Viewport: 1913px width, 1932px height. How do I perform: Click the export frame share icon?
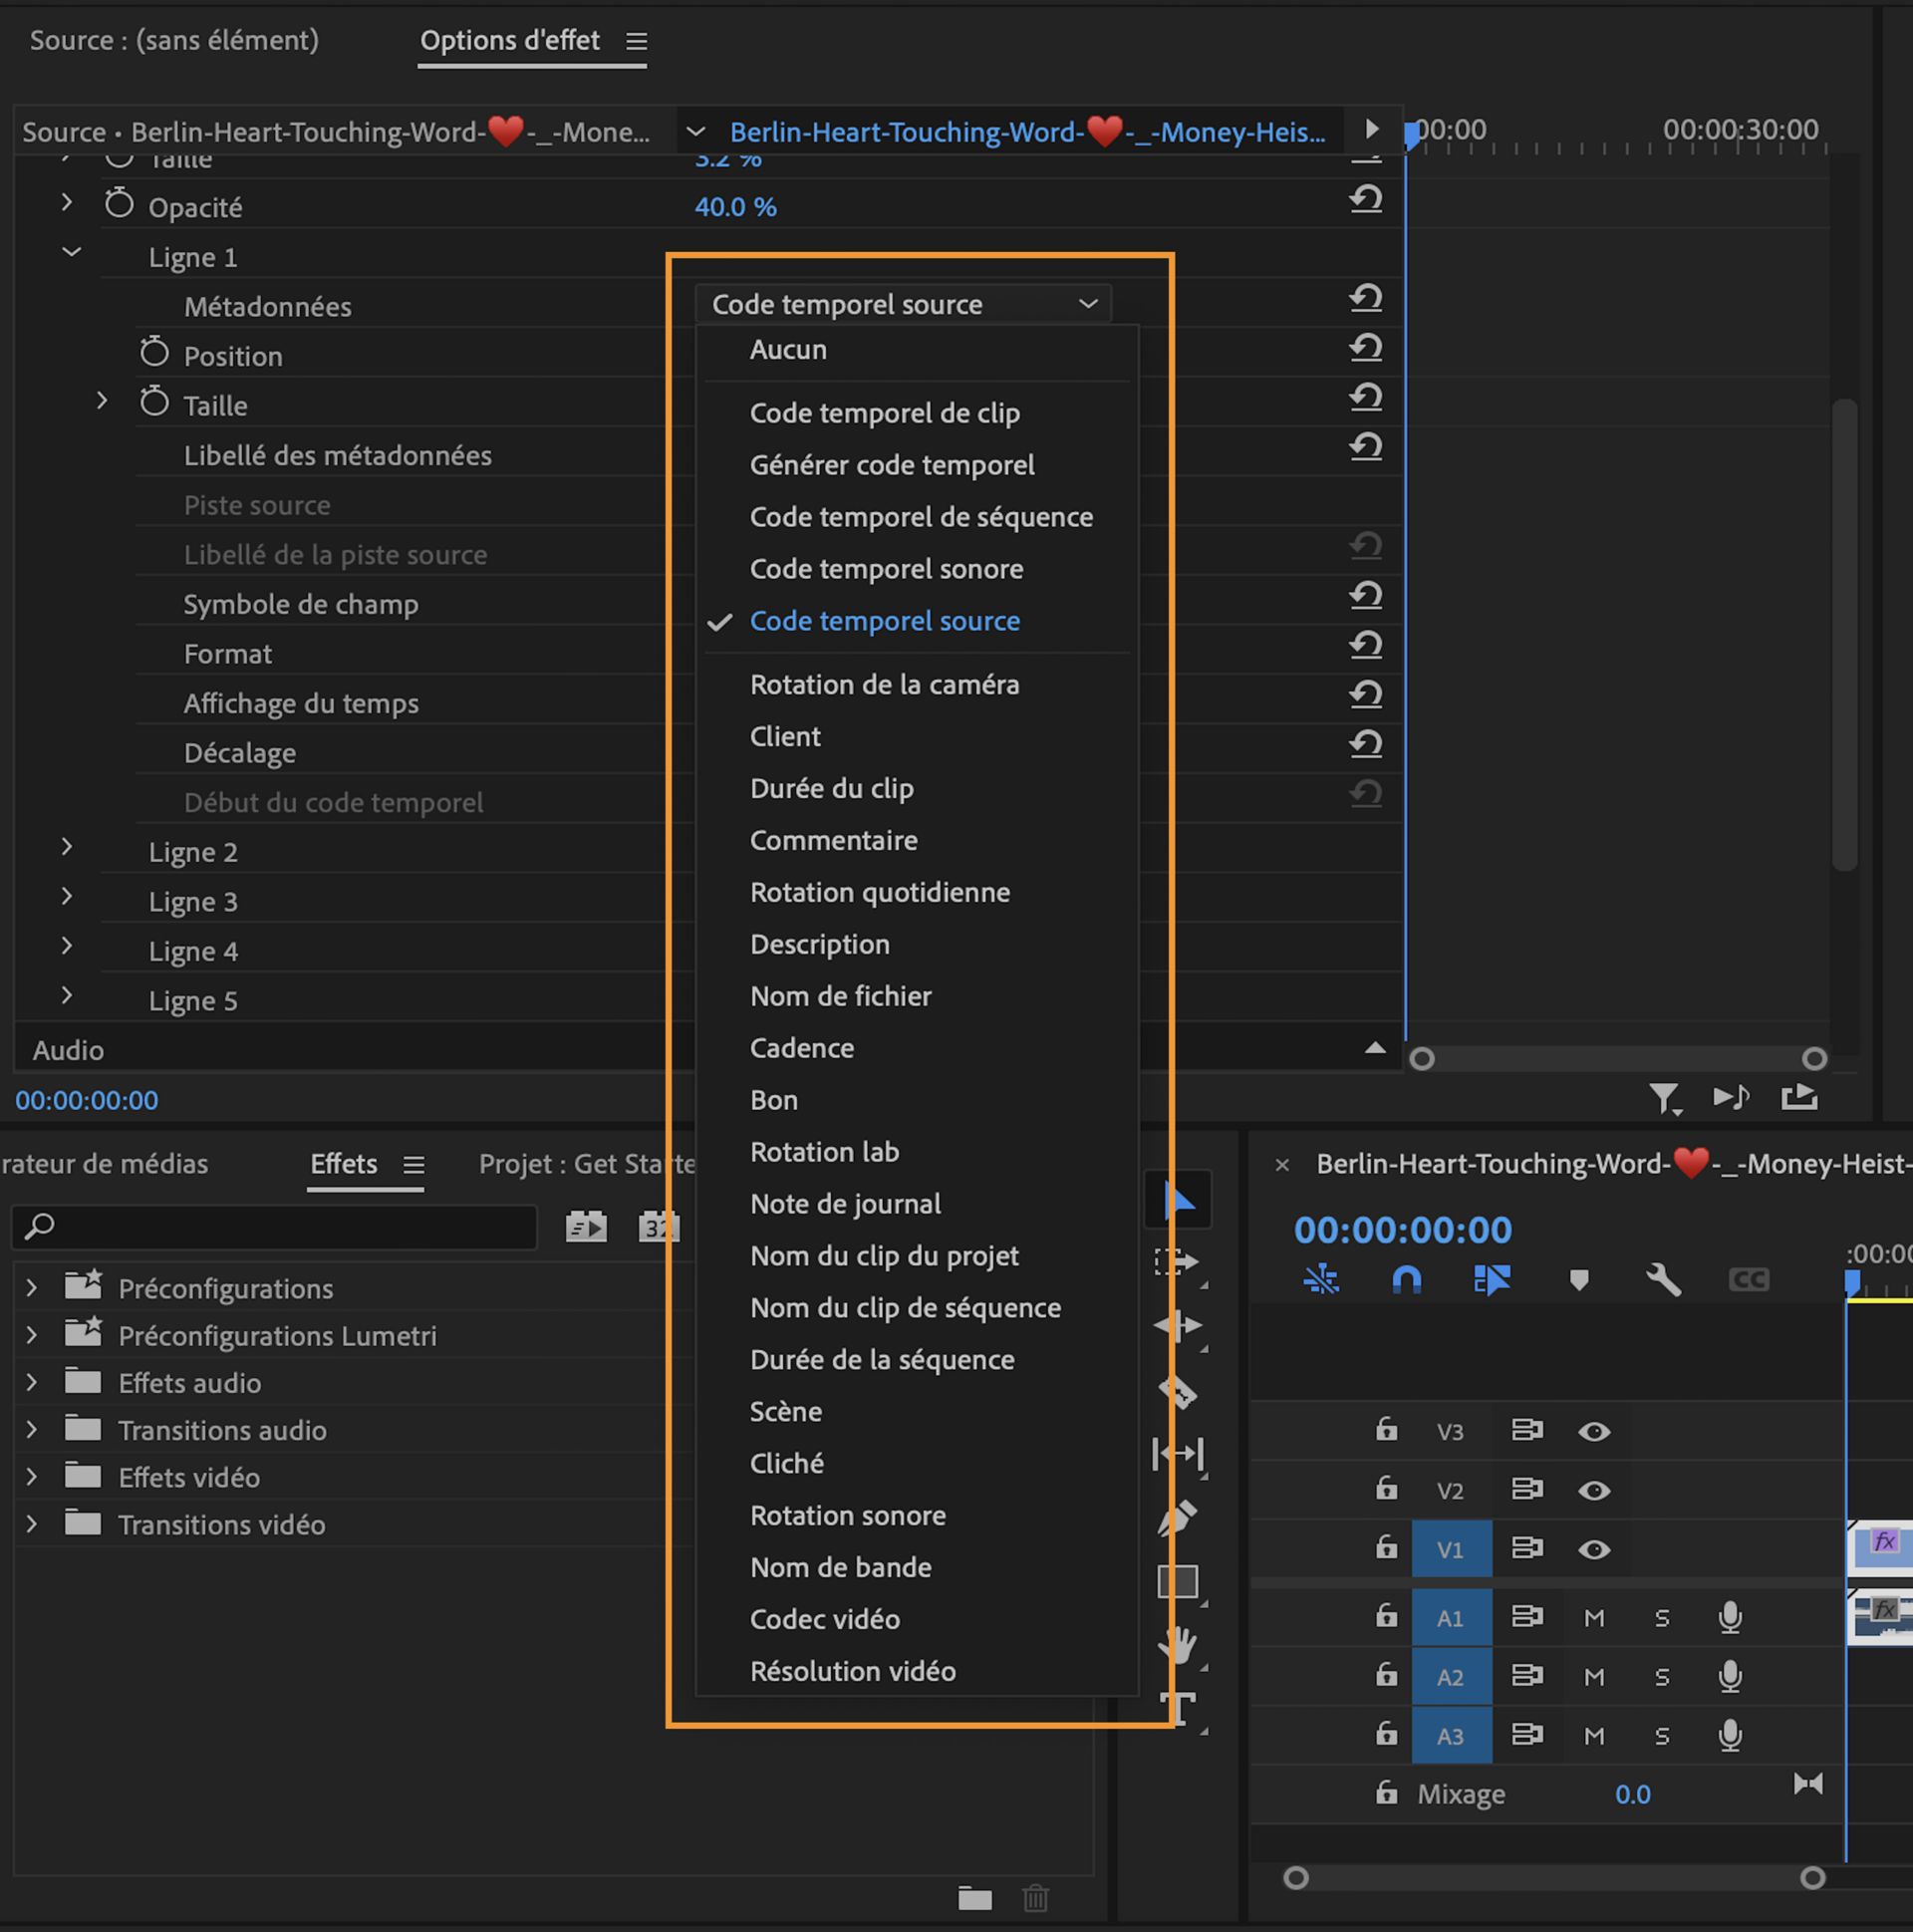[1799, 1098]
